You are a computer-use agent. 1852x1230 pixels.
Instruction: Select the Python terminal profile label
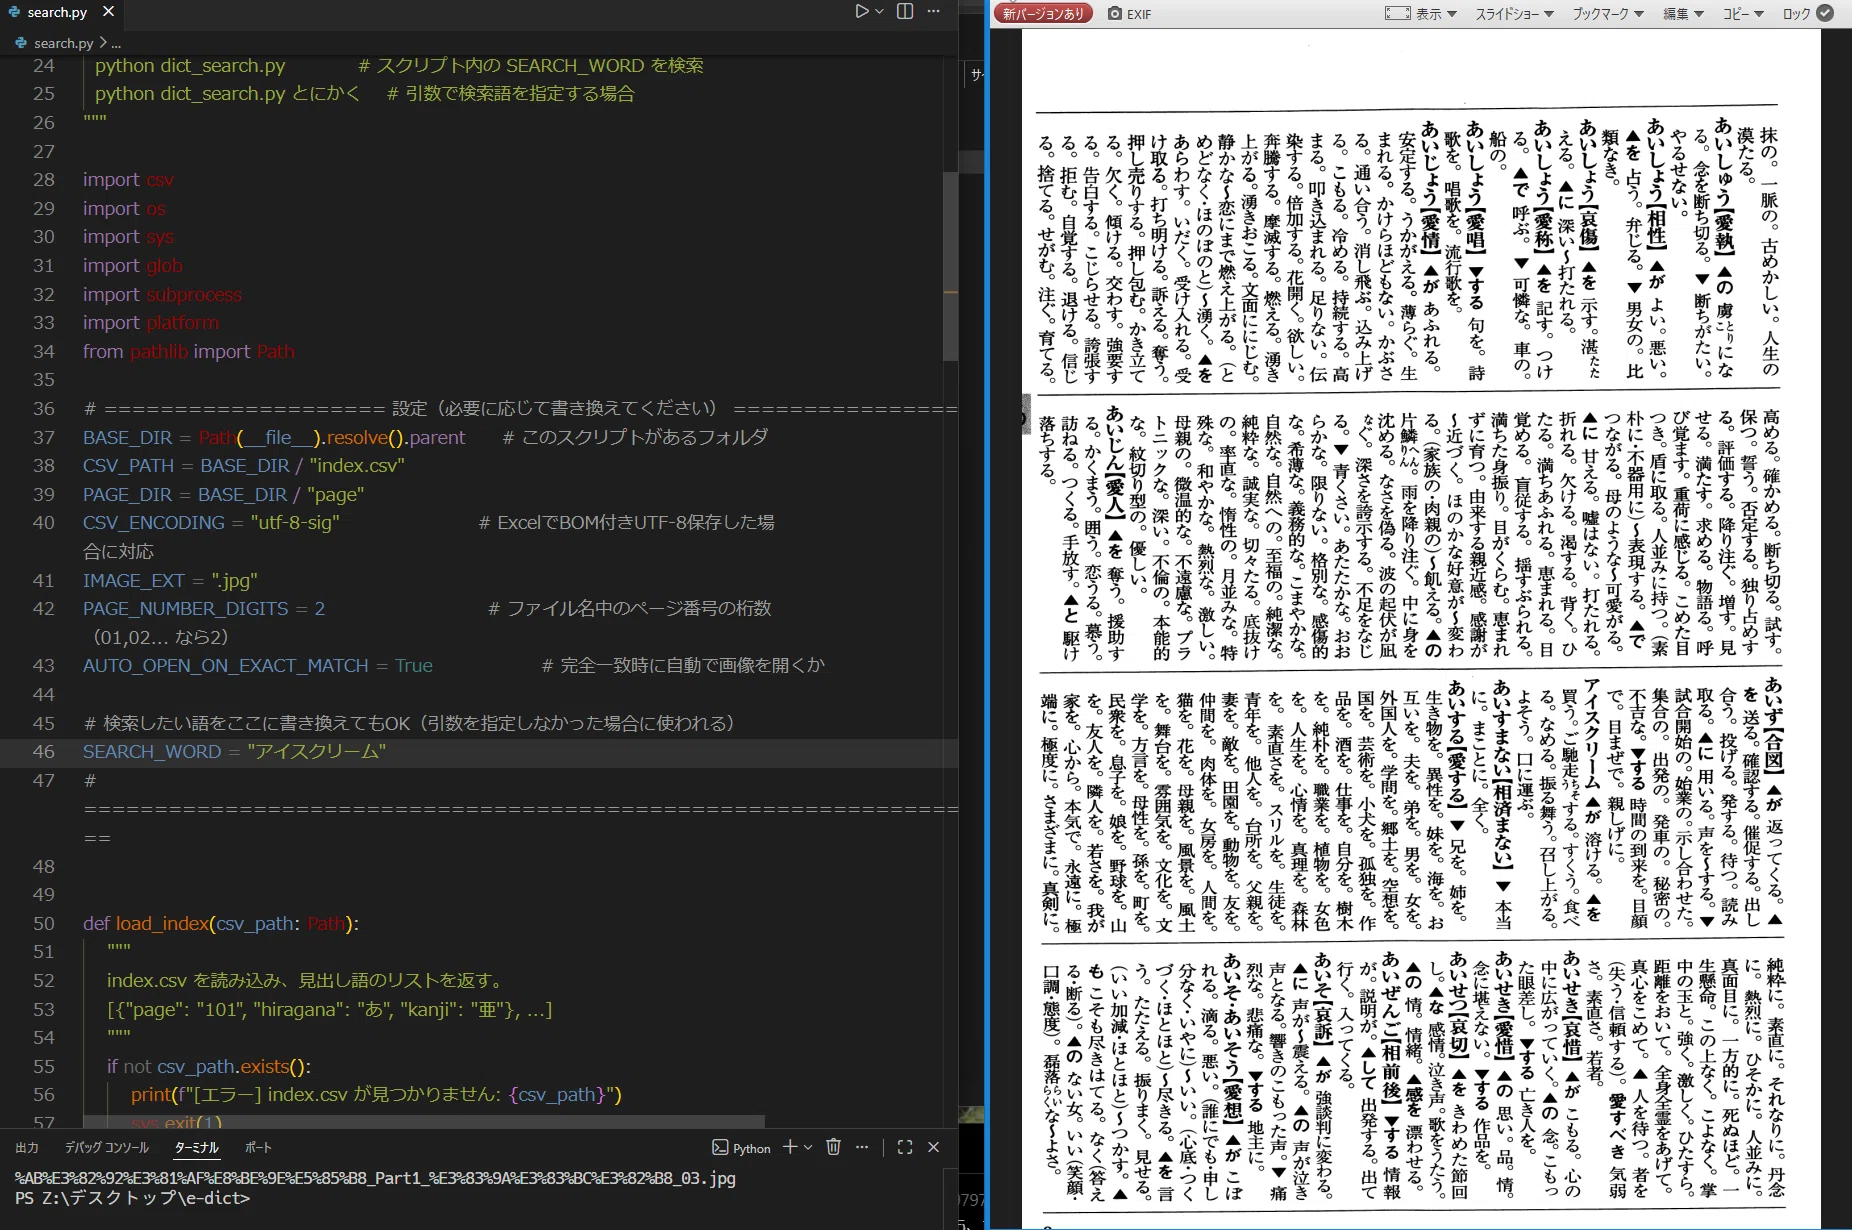(741, 1148)
